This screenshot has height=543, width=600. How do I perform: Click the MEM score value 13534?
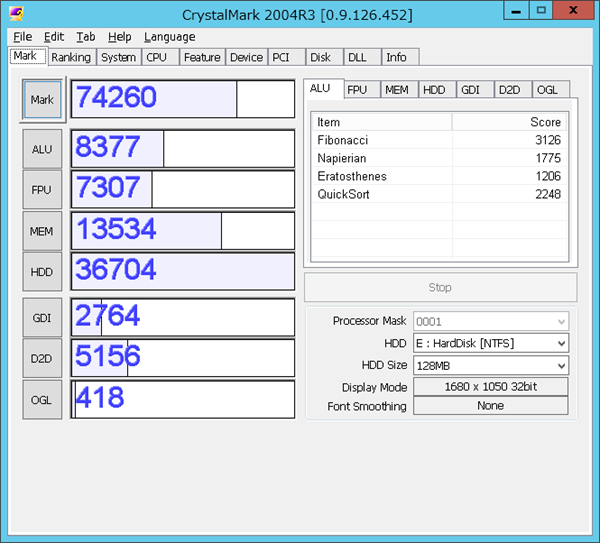(116, 229)
